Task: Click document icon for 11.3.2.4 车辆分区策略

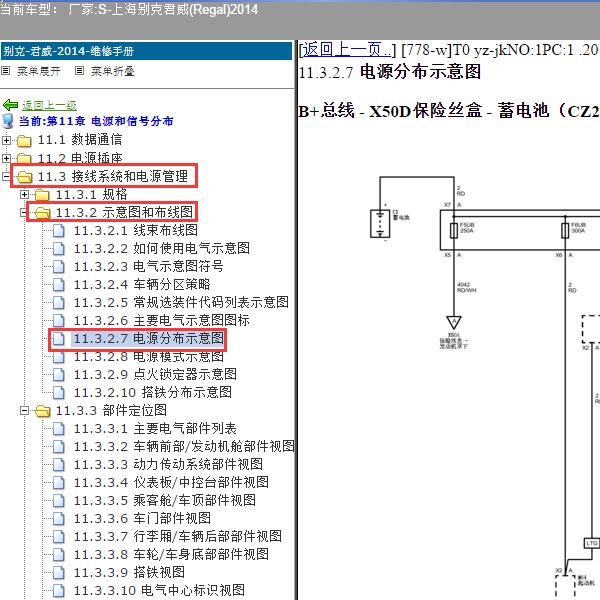Action: click(x=59, y=284)
